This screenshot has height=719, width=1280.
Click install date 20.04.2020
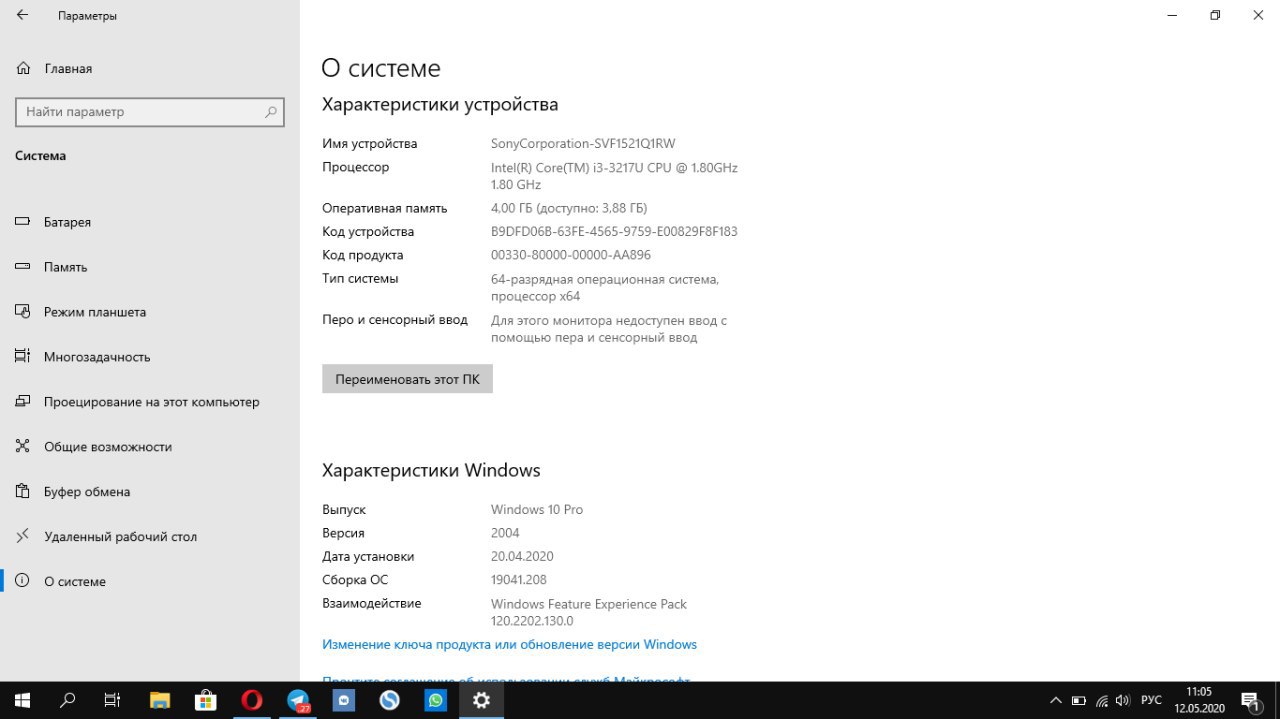click(522, 557)
